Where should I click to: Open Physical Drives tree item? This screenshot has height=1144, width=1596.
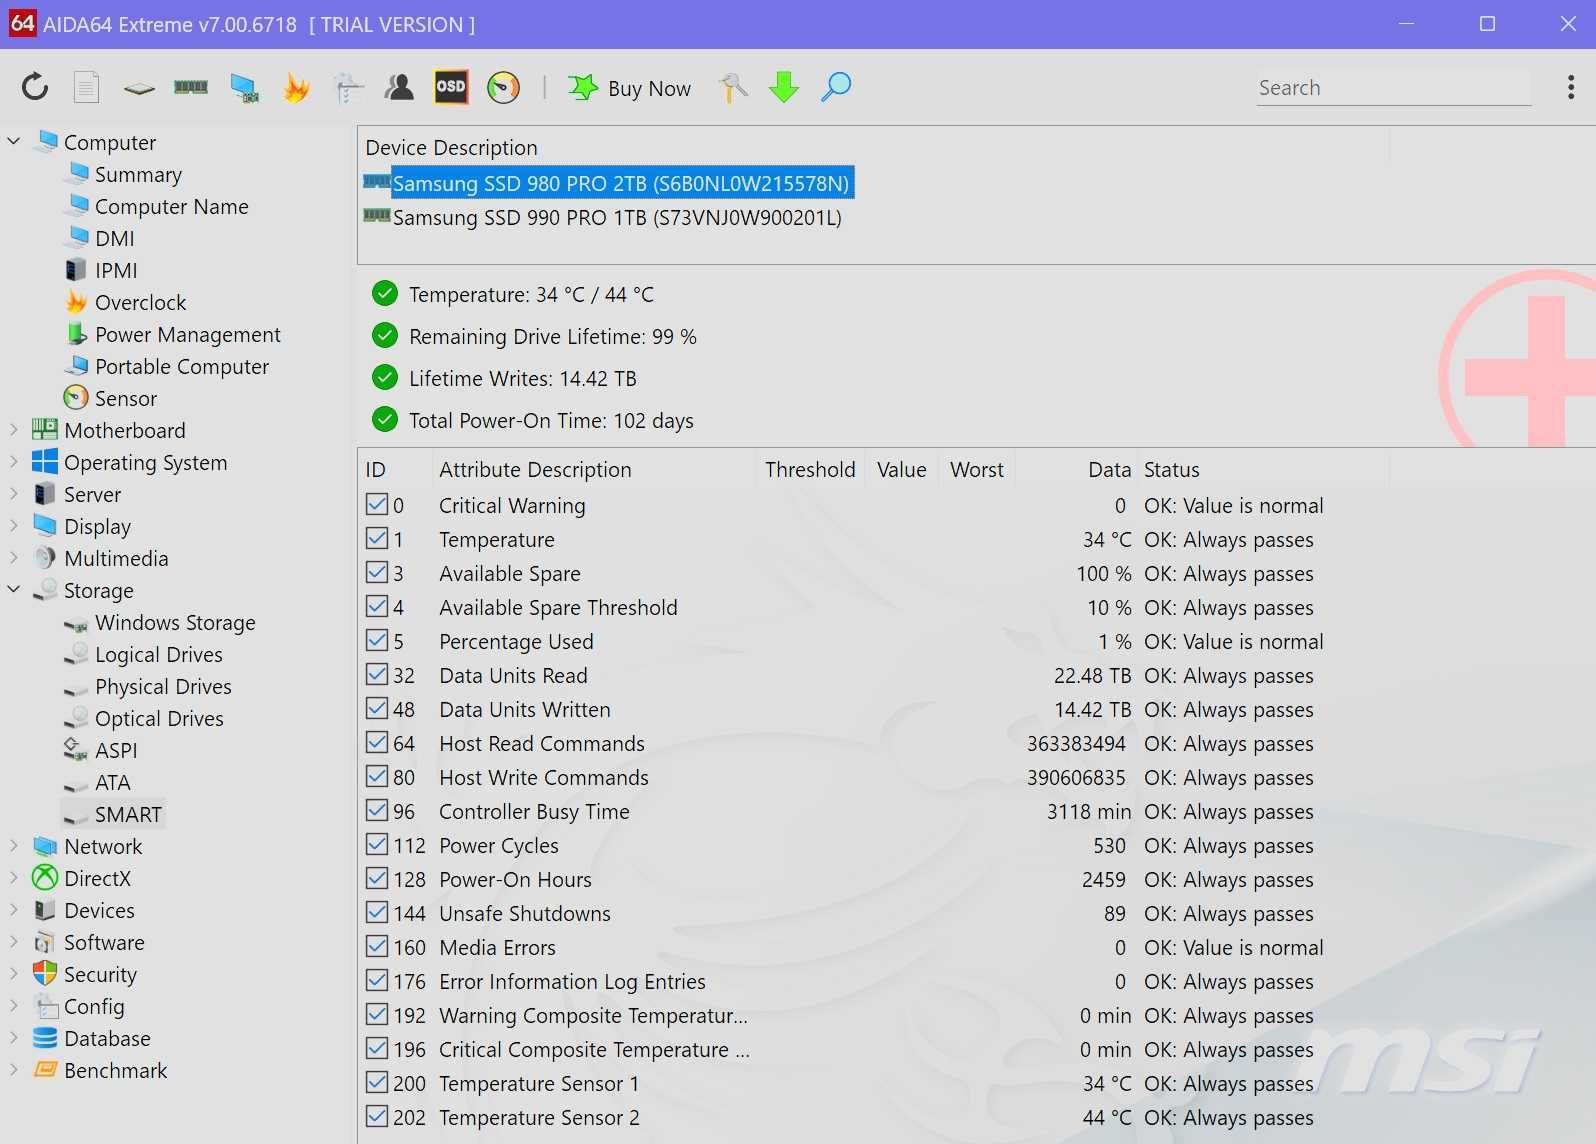(163, 686)
